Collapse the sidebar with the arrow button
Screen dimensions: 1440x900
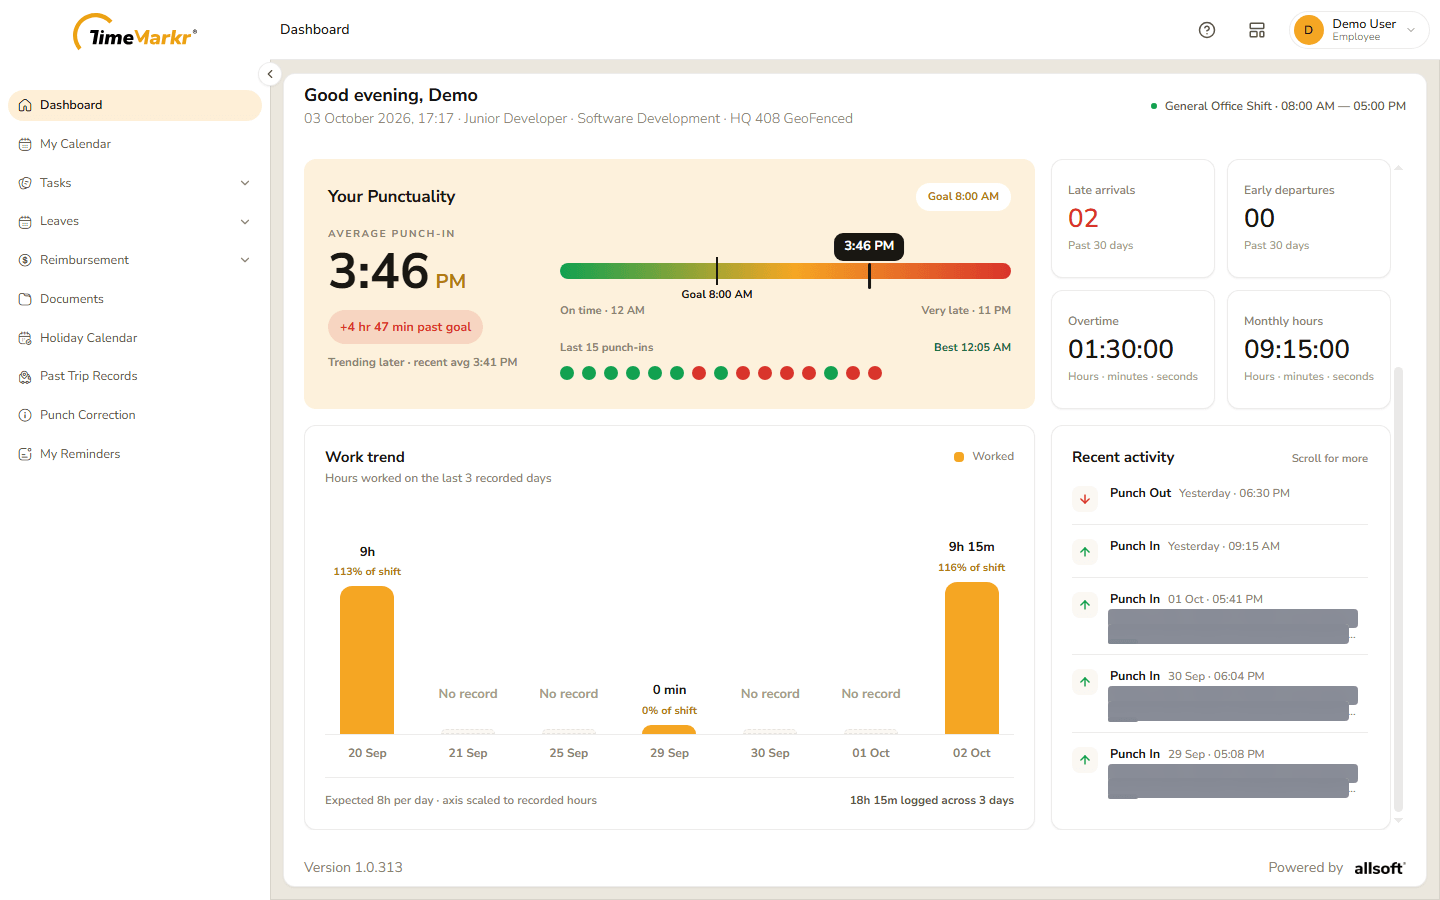(270, 74)
